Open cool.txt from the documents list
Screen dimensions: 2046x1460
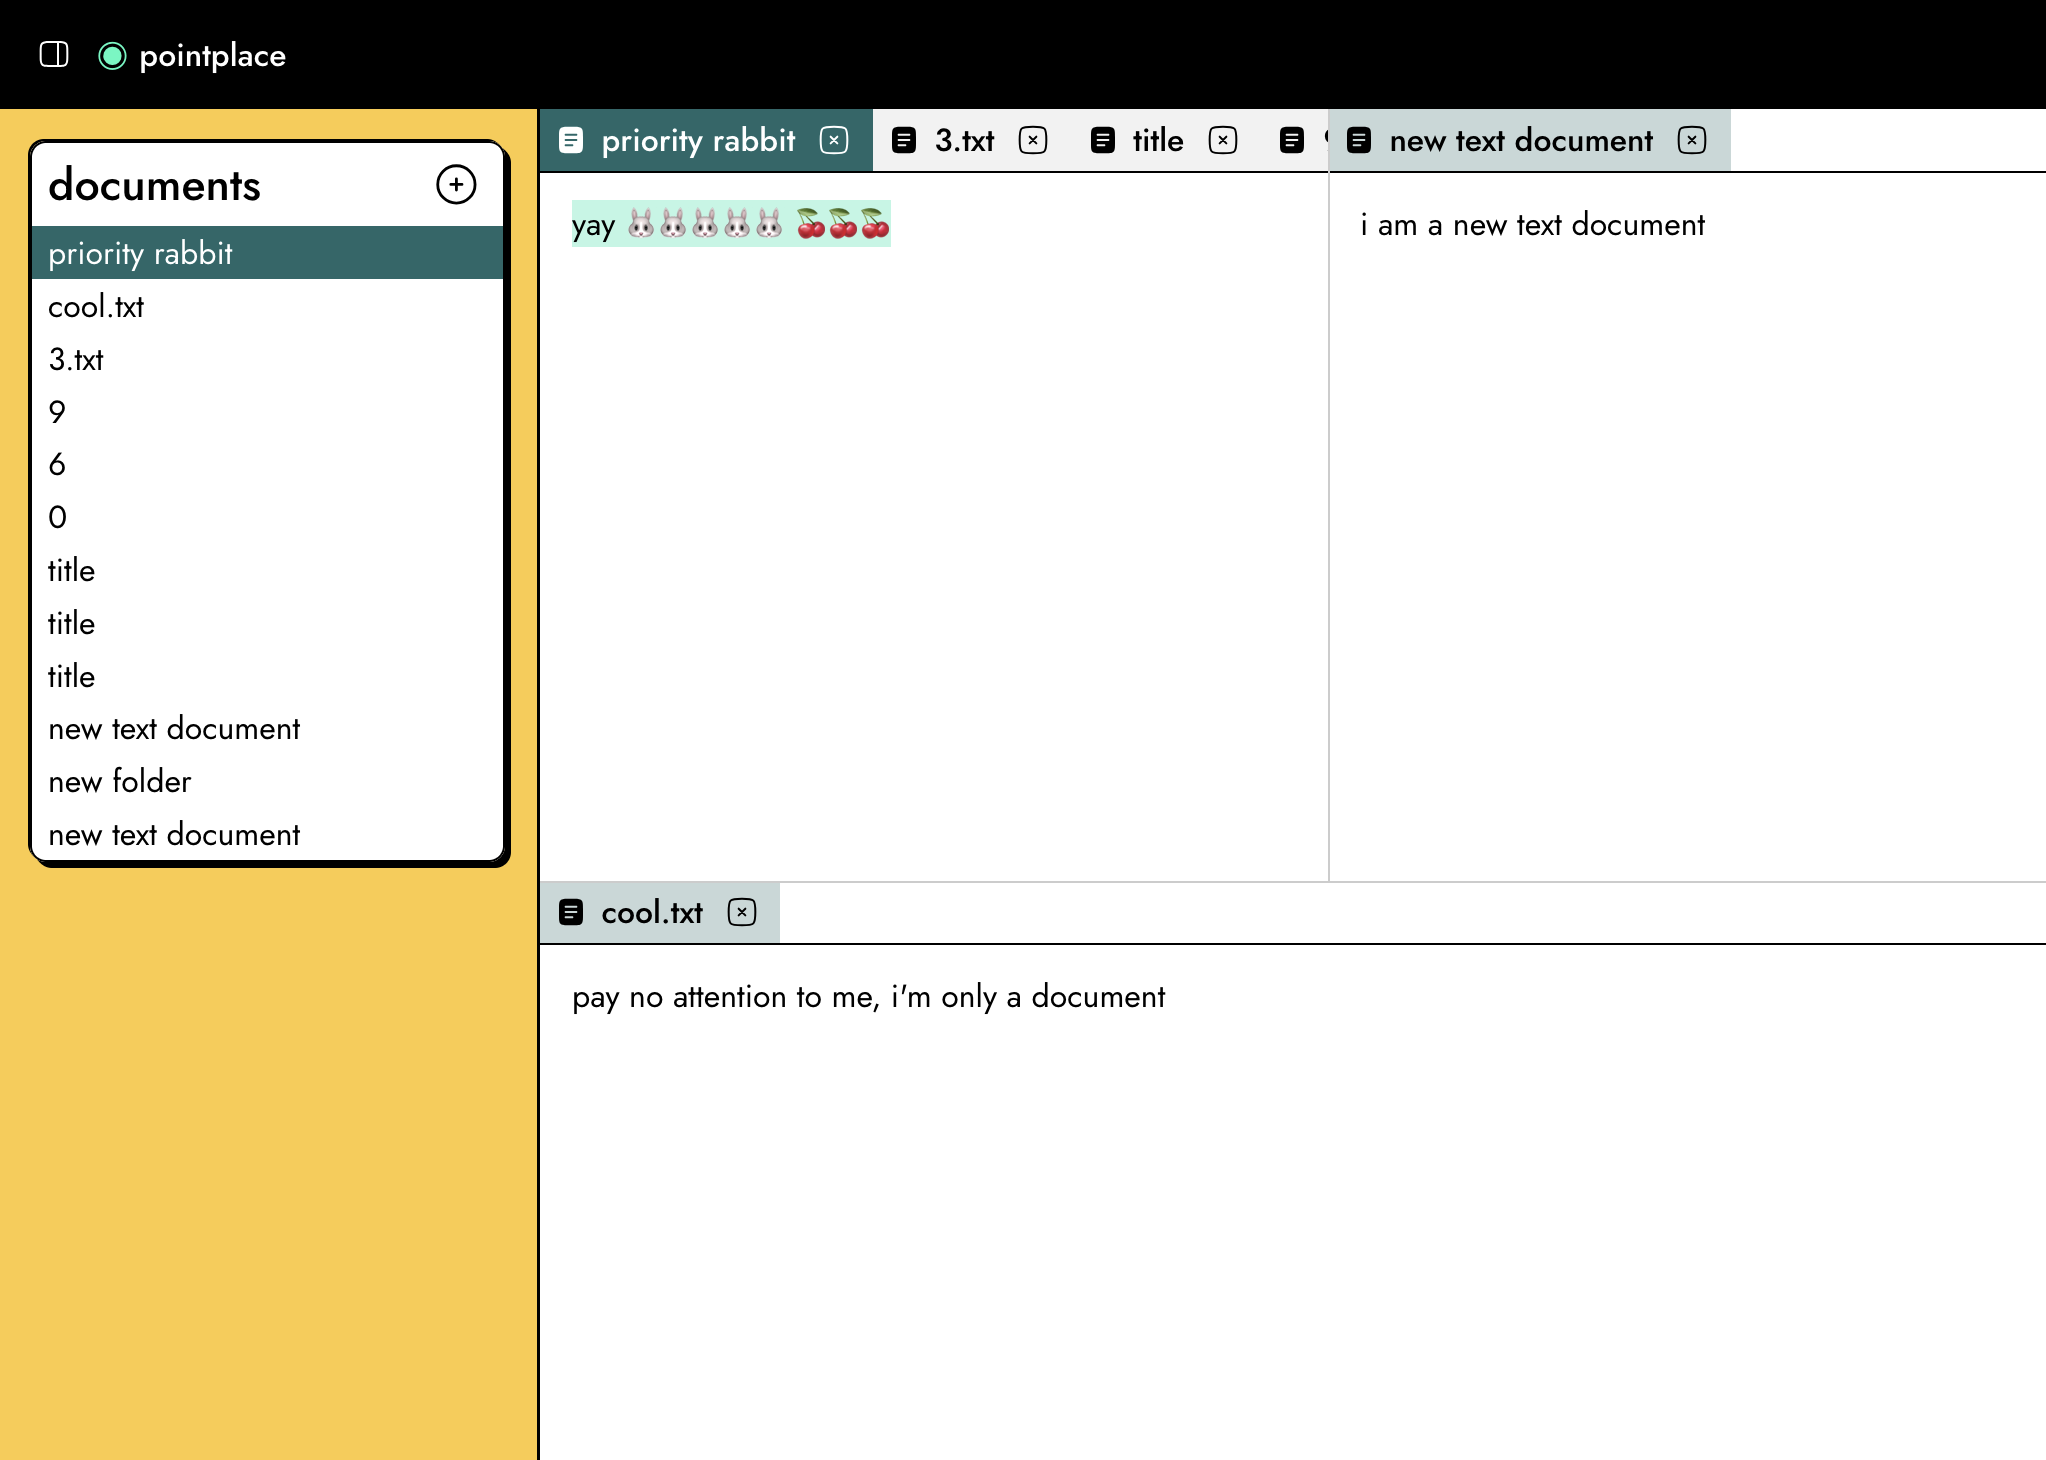click(x=96, y=307)
